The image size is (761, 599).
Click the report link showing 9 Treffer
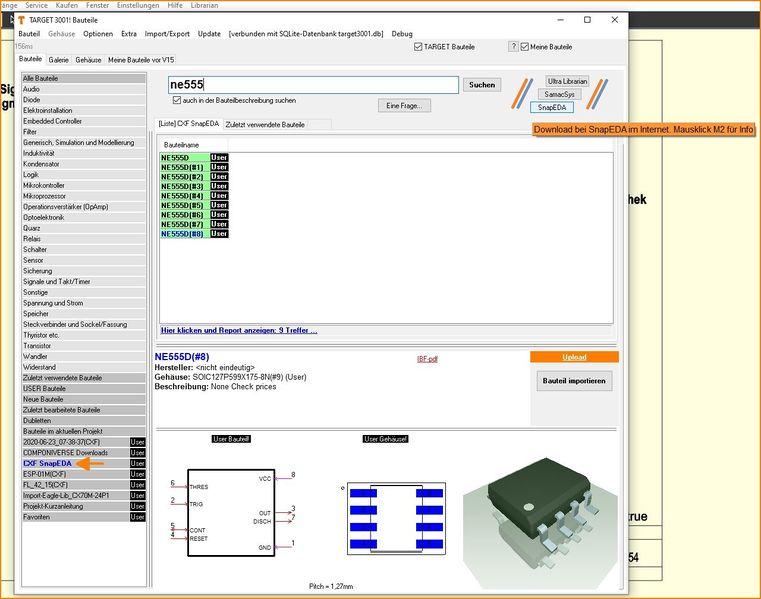(x=239, y=330)
